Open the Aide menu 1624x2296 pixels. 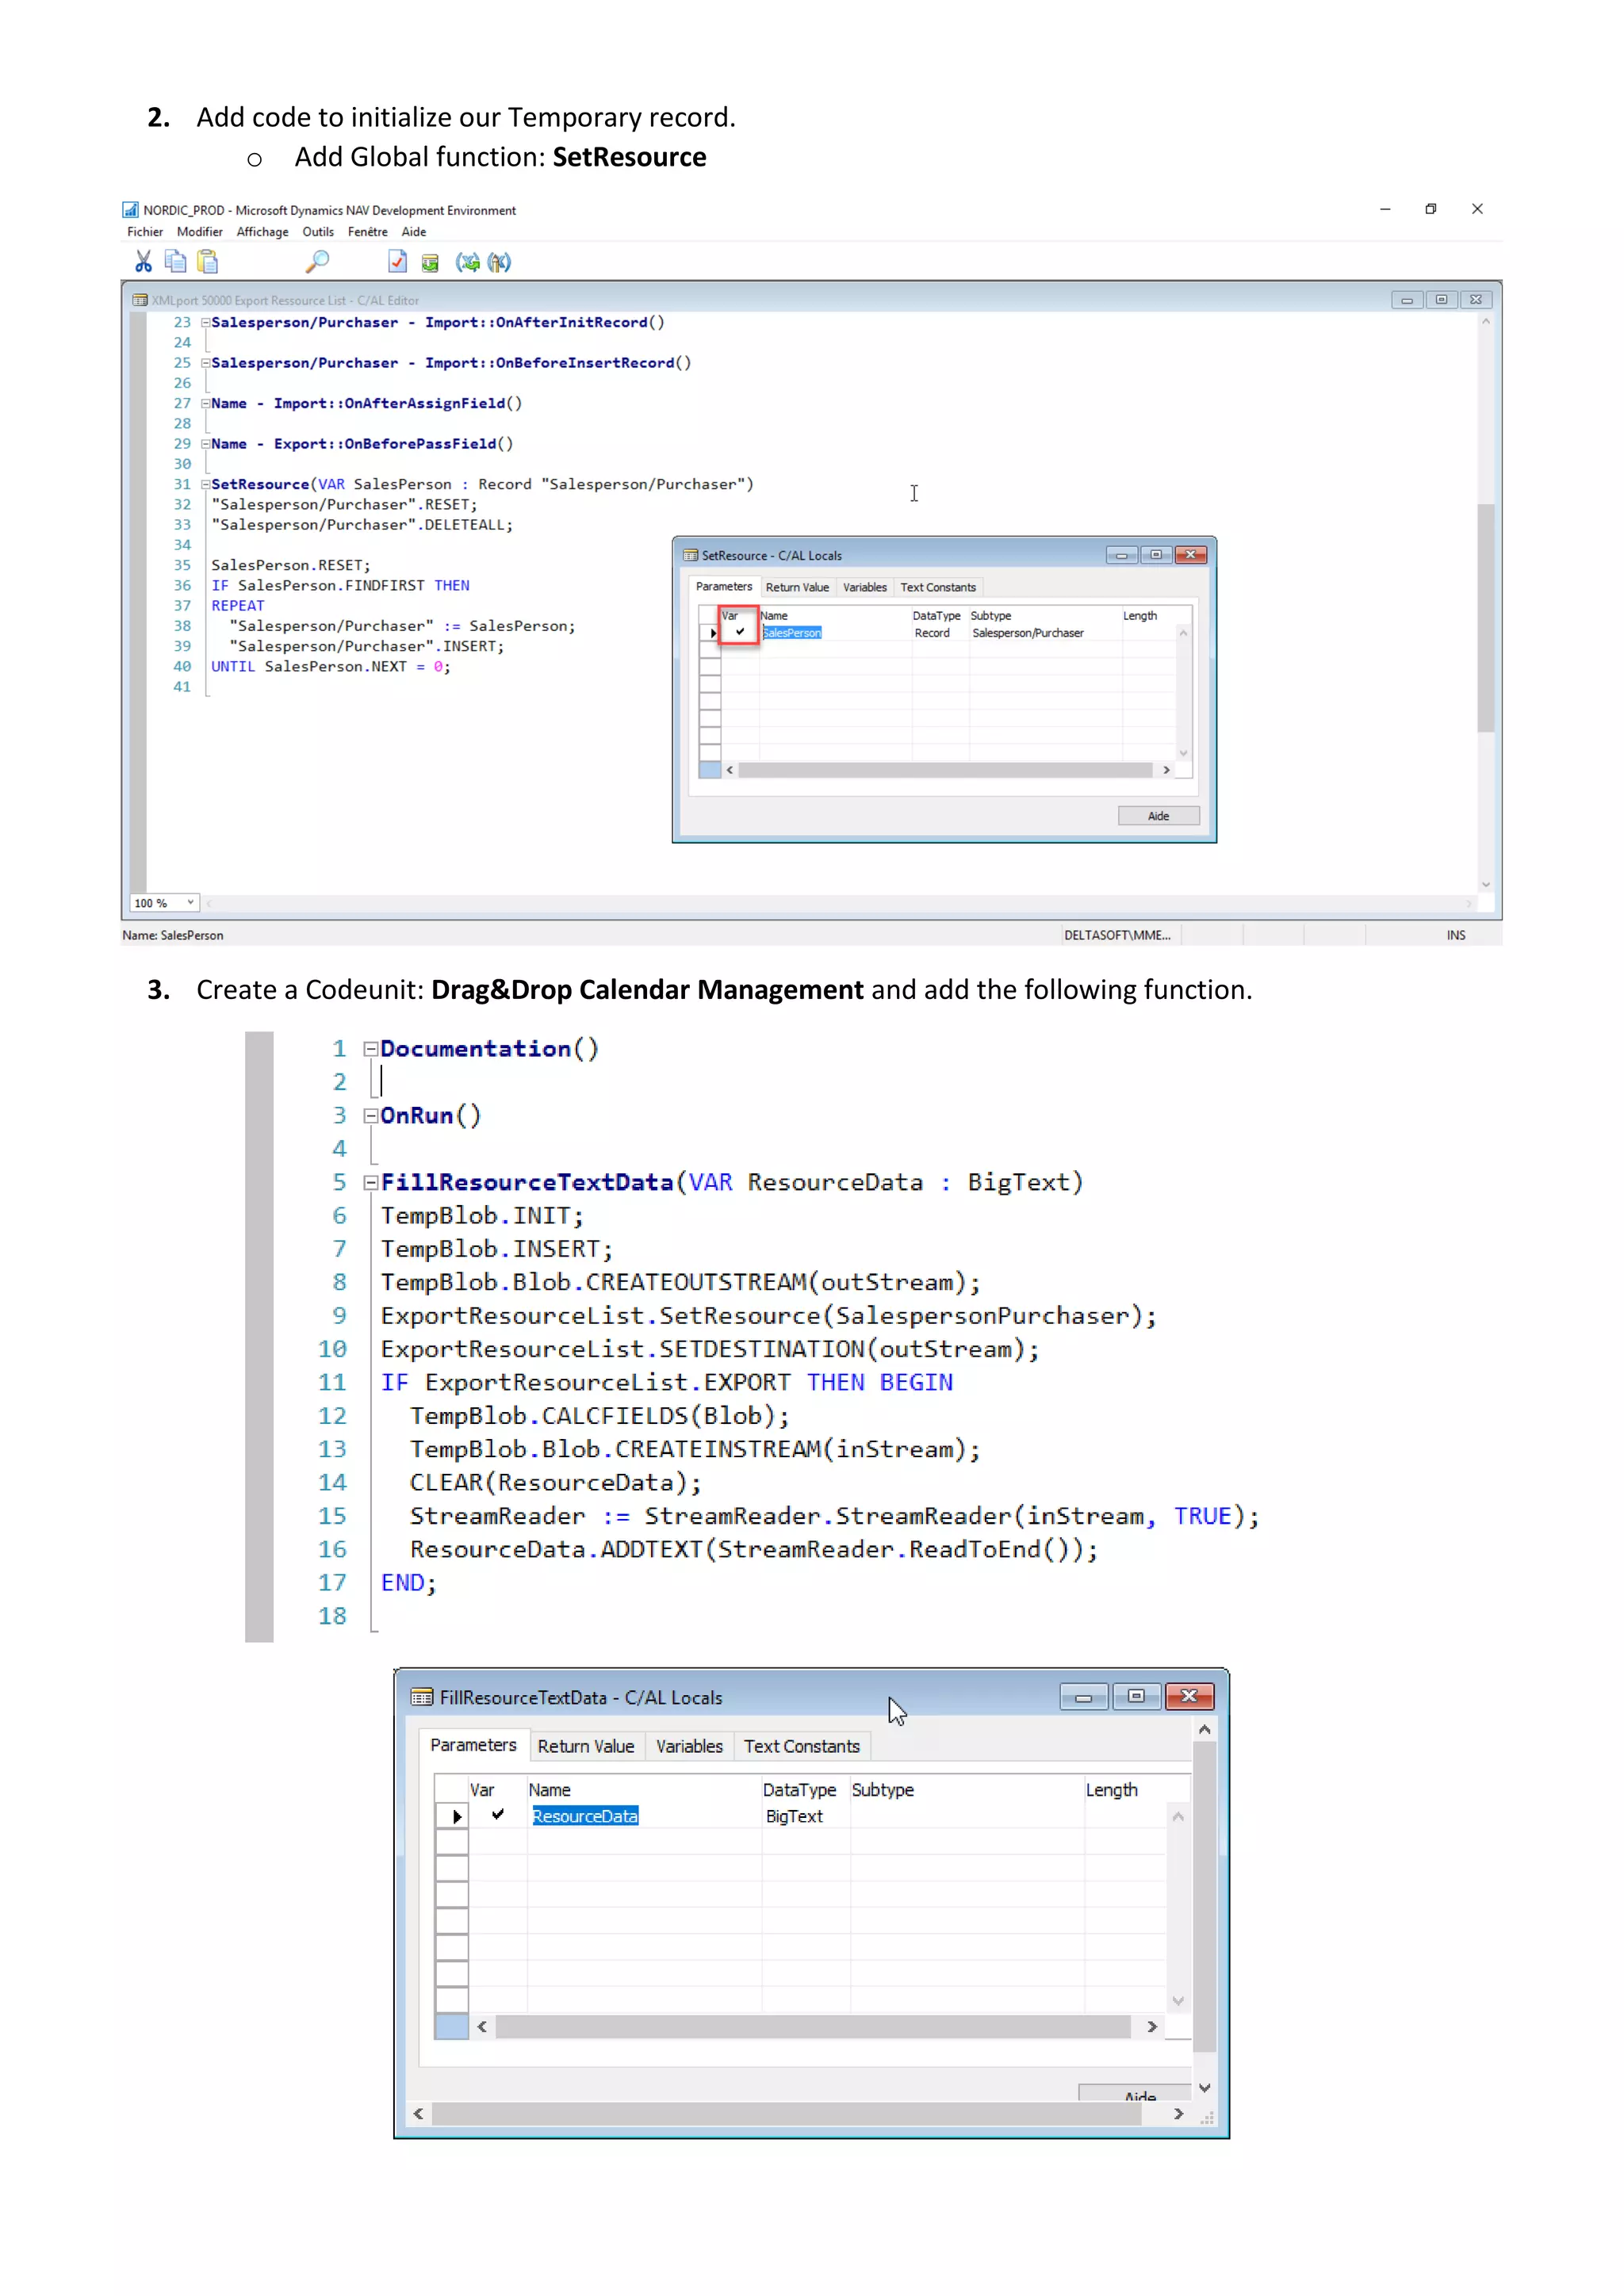coord(414,232)
